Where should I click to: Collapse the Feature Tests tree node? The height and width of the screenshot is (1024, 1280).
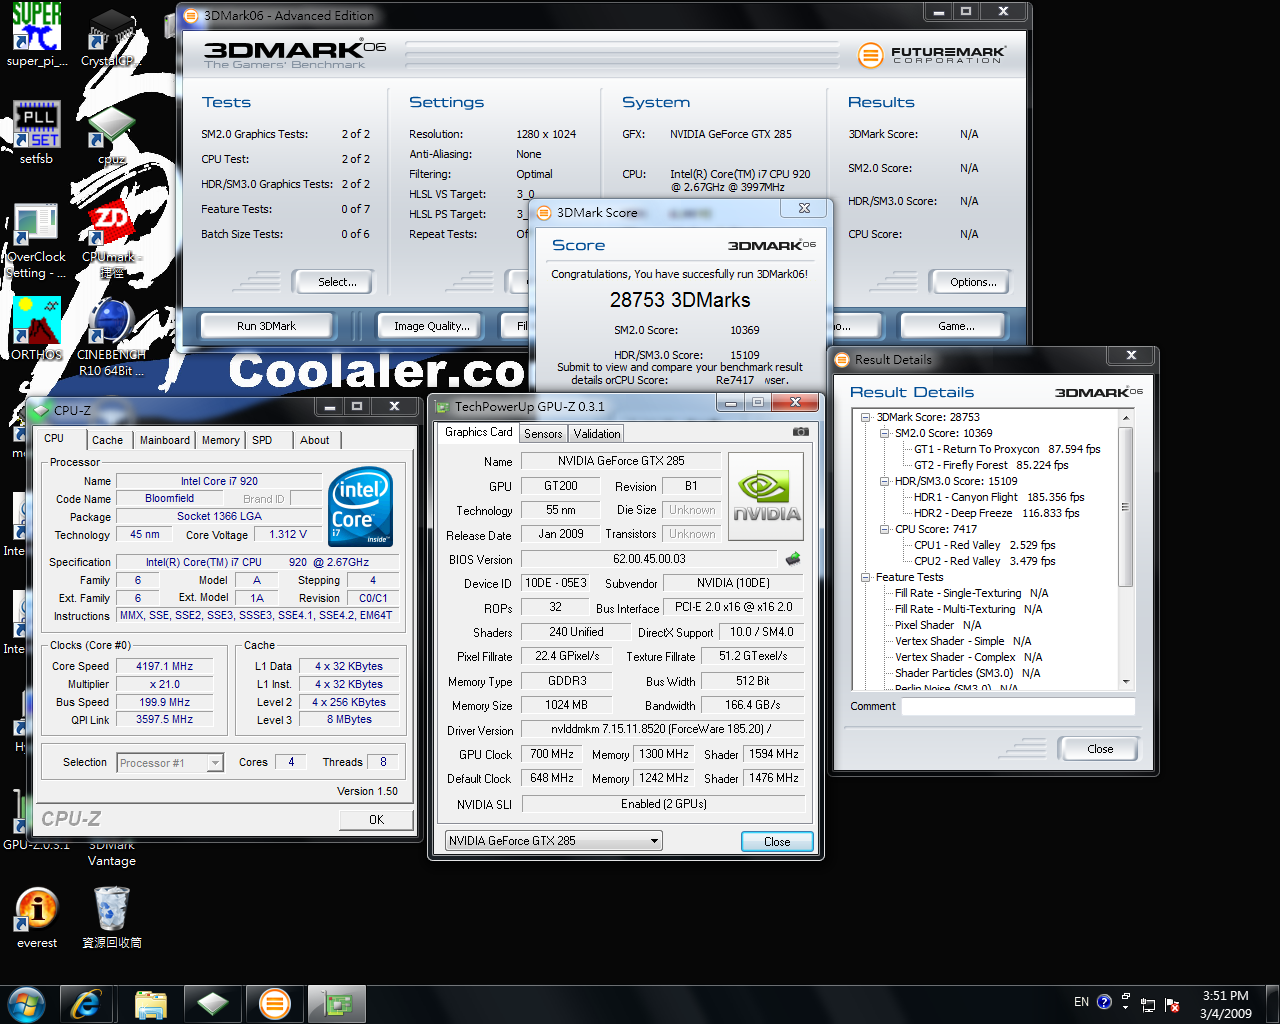click(x=866, y=577)
